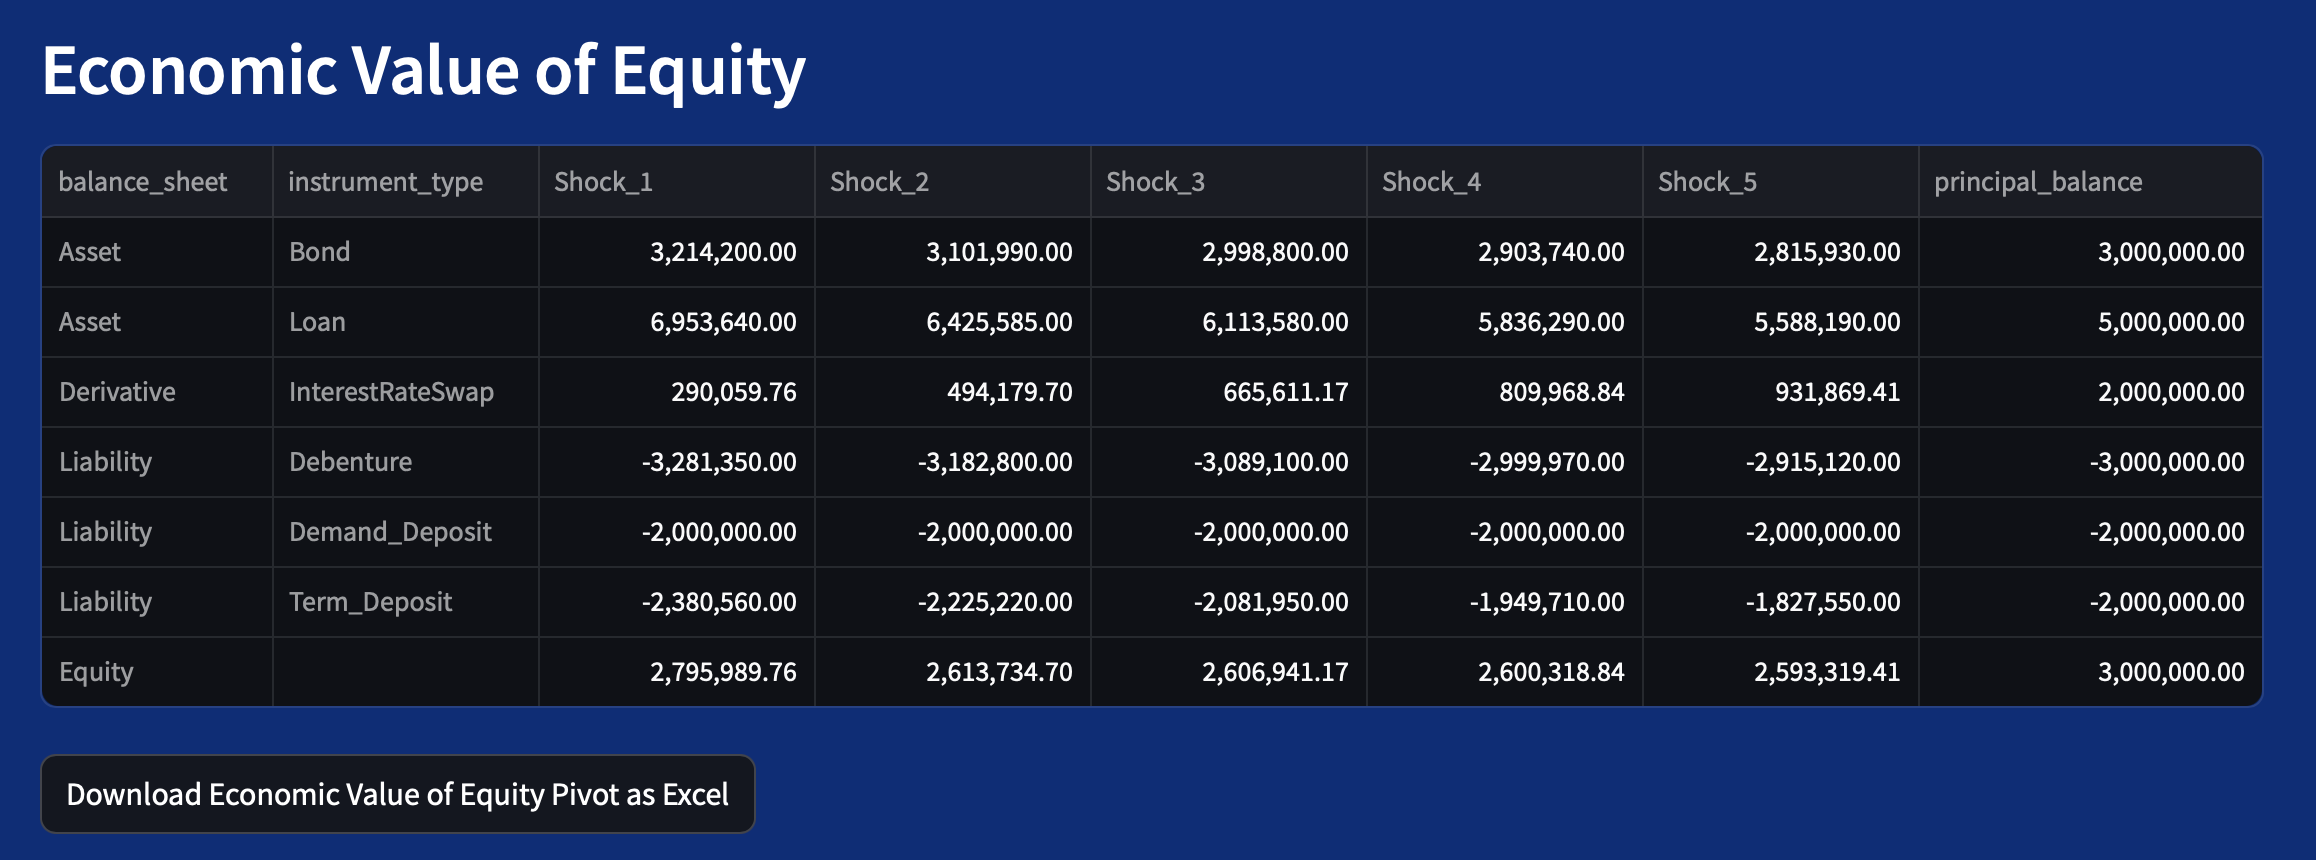Click the Derivative balance sheet cell
The width and height of the screenshot is (2316, 860).
(117, 392)
